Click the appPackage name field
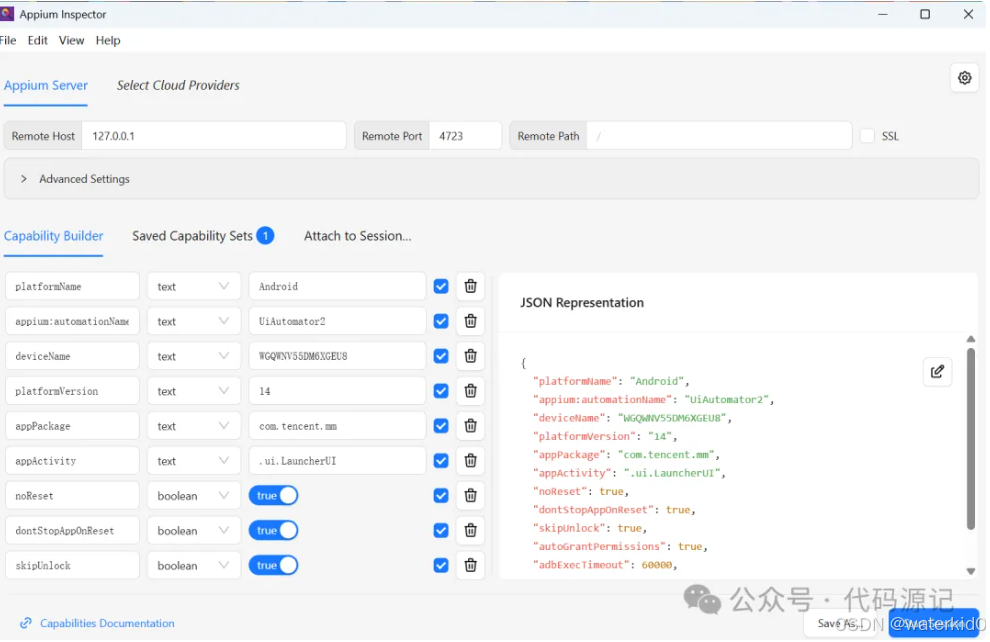The image size is (990, 642). 73,427
